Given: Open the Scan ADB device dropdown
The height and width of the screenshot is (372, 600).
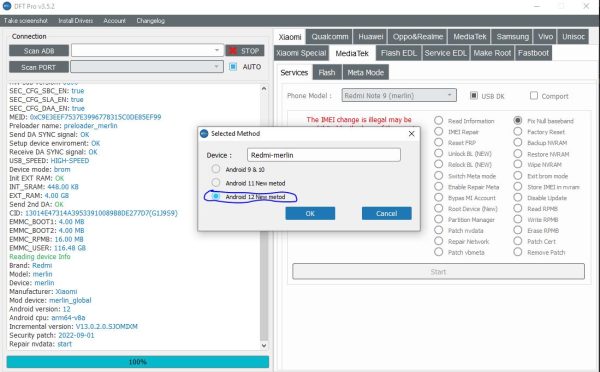Looking at the screenshot, I should coord(147,51).
